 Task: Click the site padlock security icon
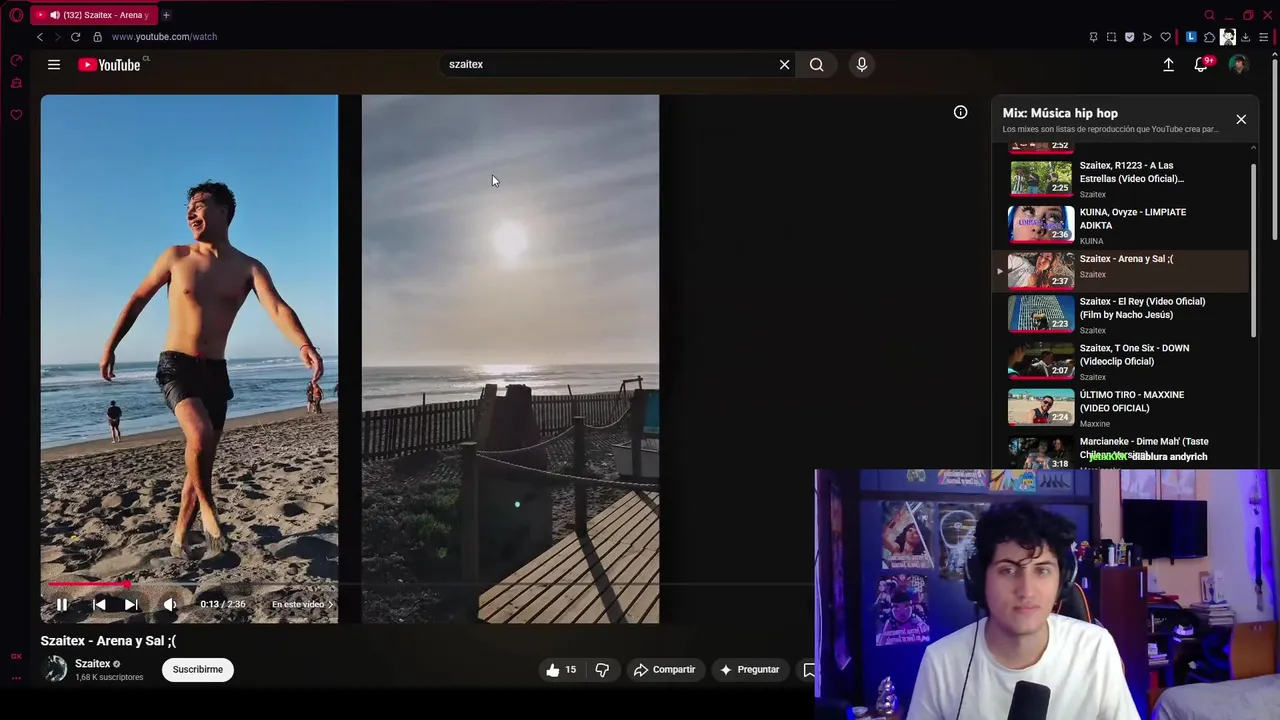[97, 37]
